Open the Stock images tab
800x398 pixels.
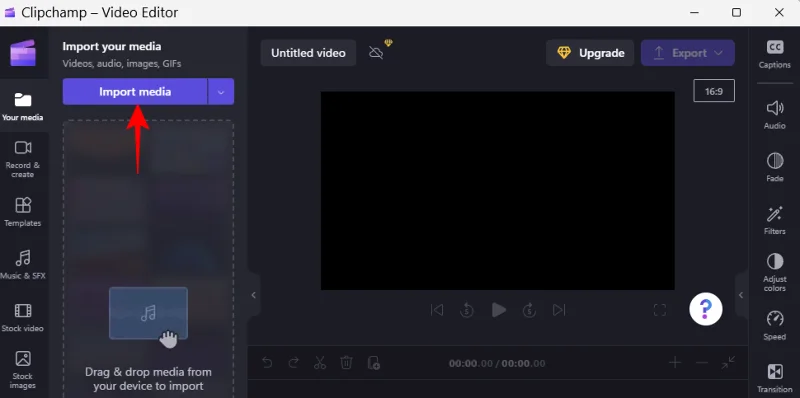pyautogui.click(x=22, y=369)
